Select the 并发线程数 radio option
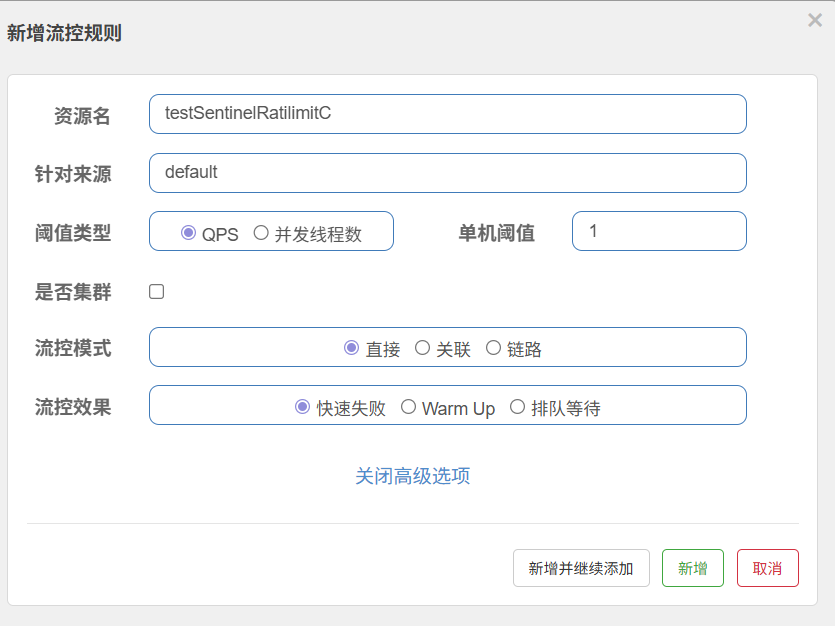835x626 pixels. pyautogui.click(x=261, y=233)
